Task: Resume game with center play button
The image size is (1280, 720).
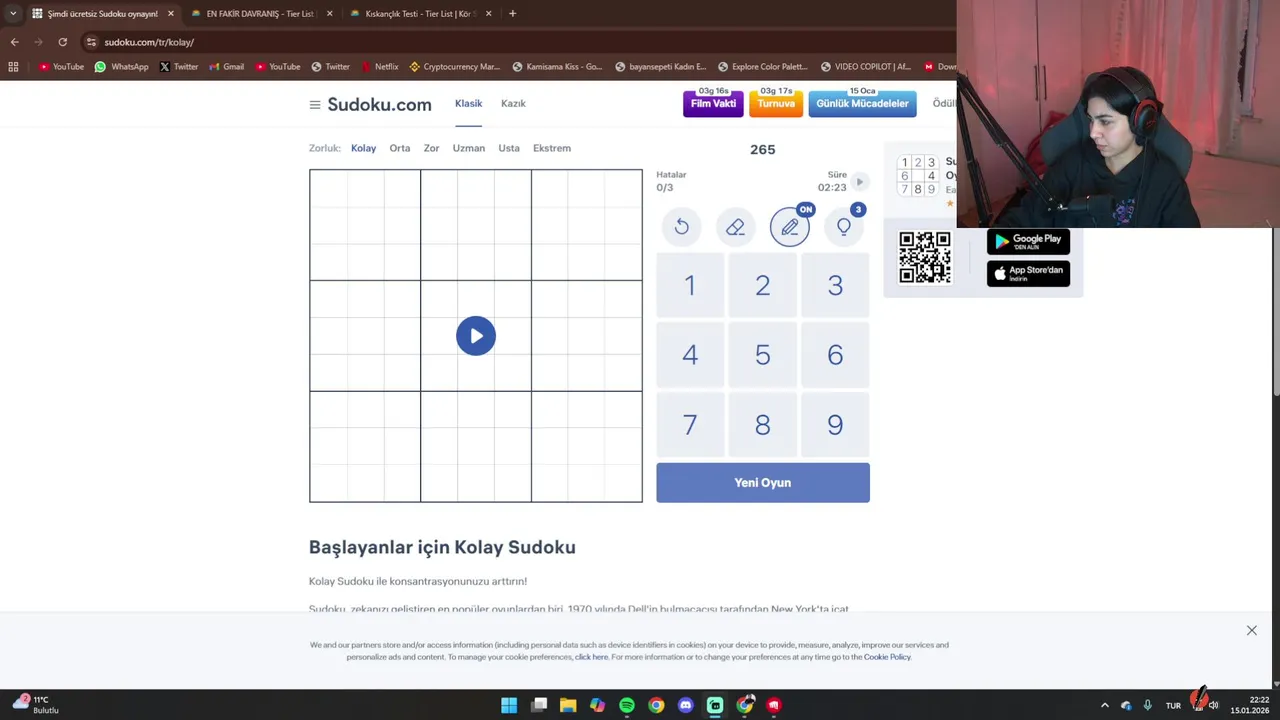Action: pos(476,336)
